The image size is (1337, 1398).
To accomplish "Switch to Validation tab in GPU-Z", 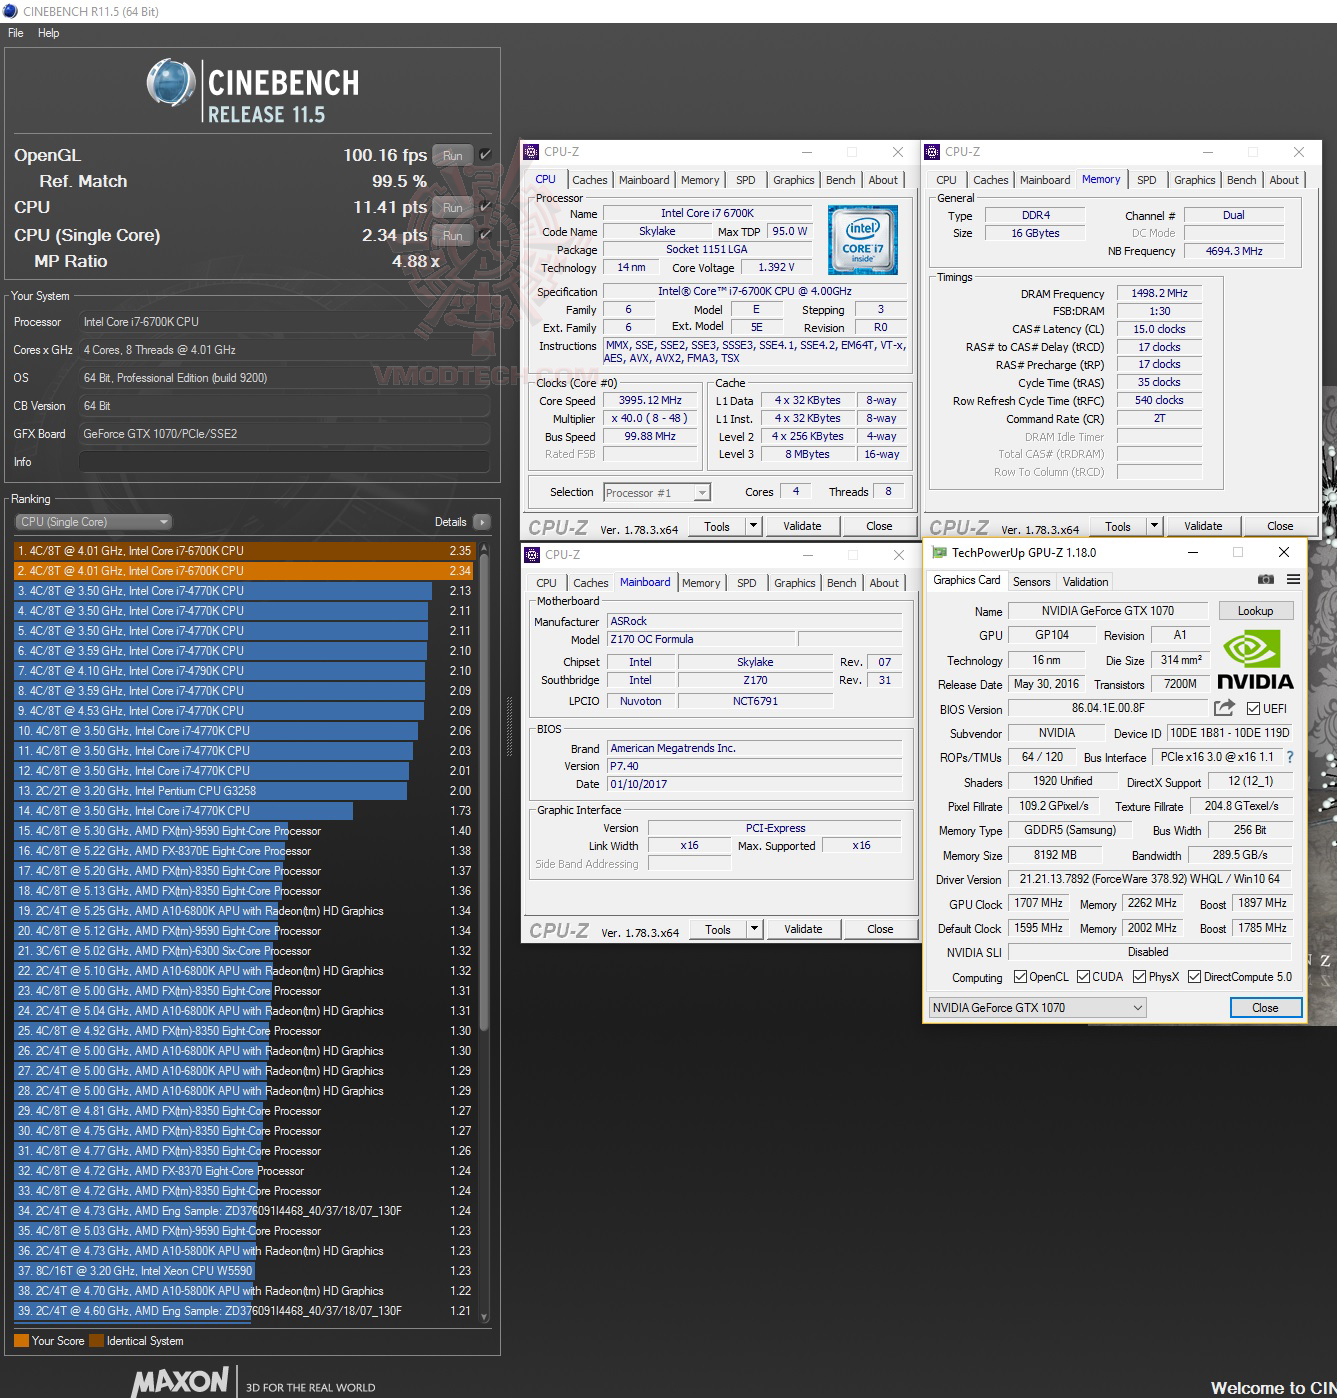I will coord(1085,582).
